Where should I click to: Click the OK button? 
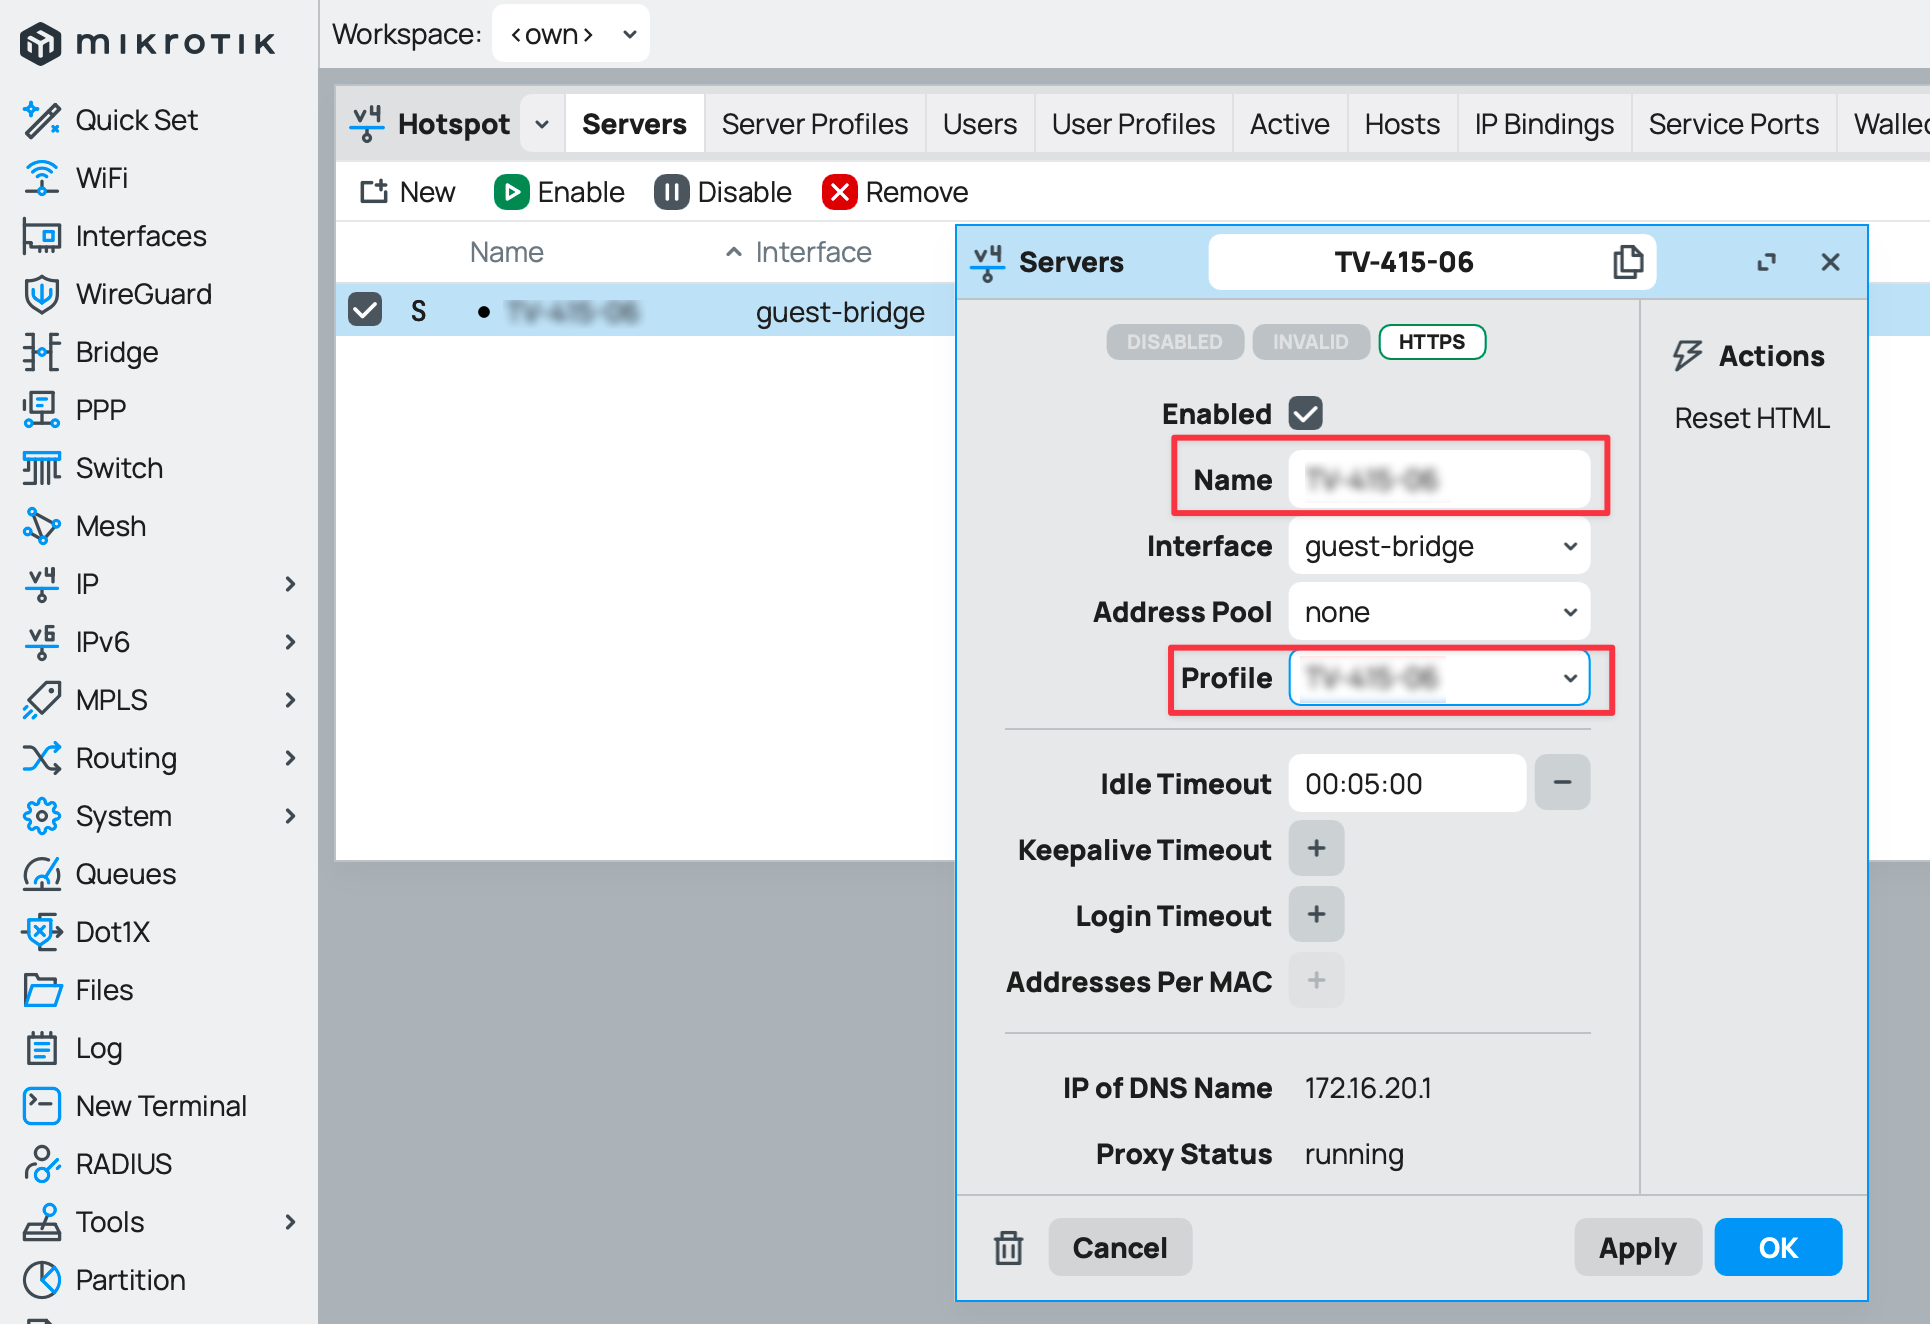point(1778,1248)
